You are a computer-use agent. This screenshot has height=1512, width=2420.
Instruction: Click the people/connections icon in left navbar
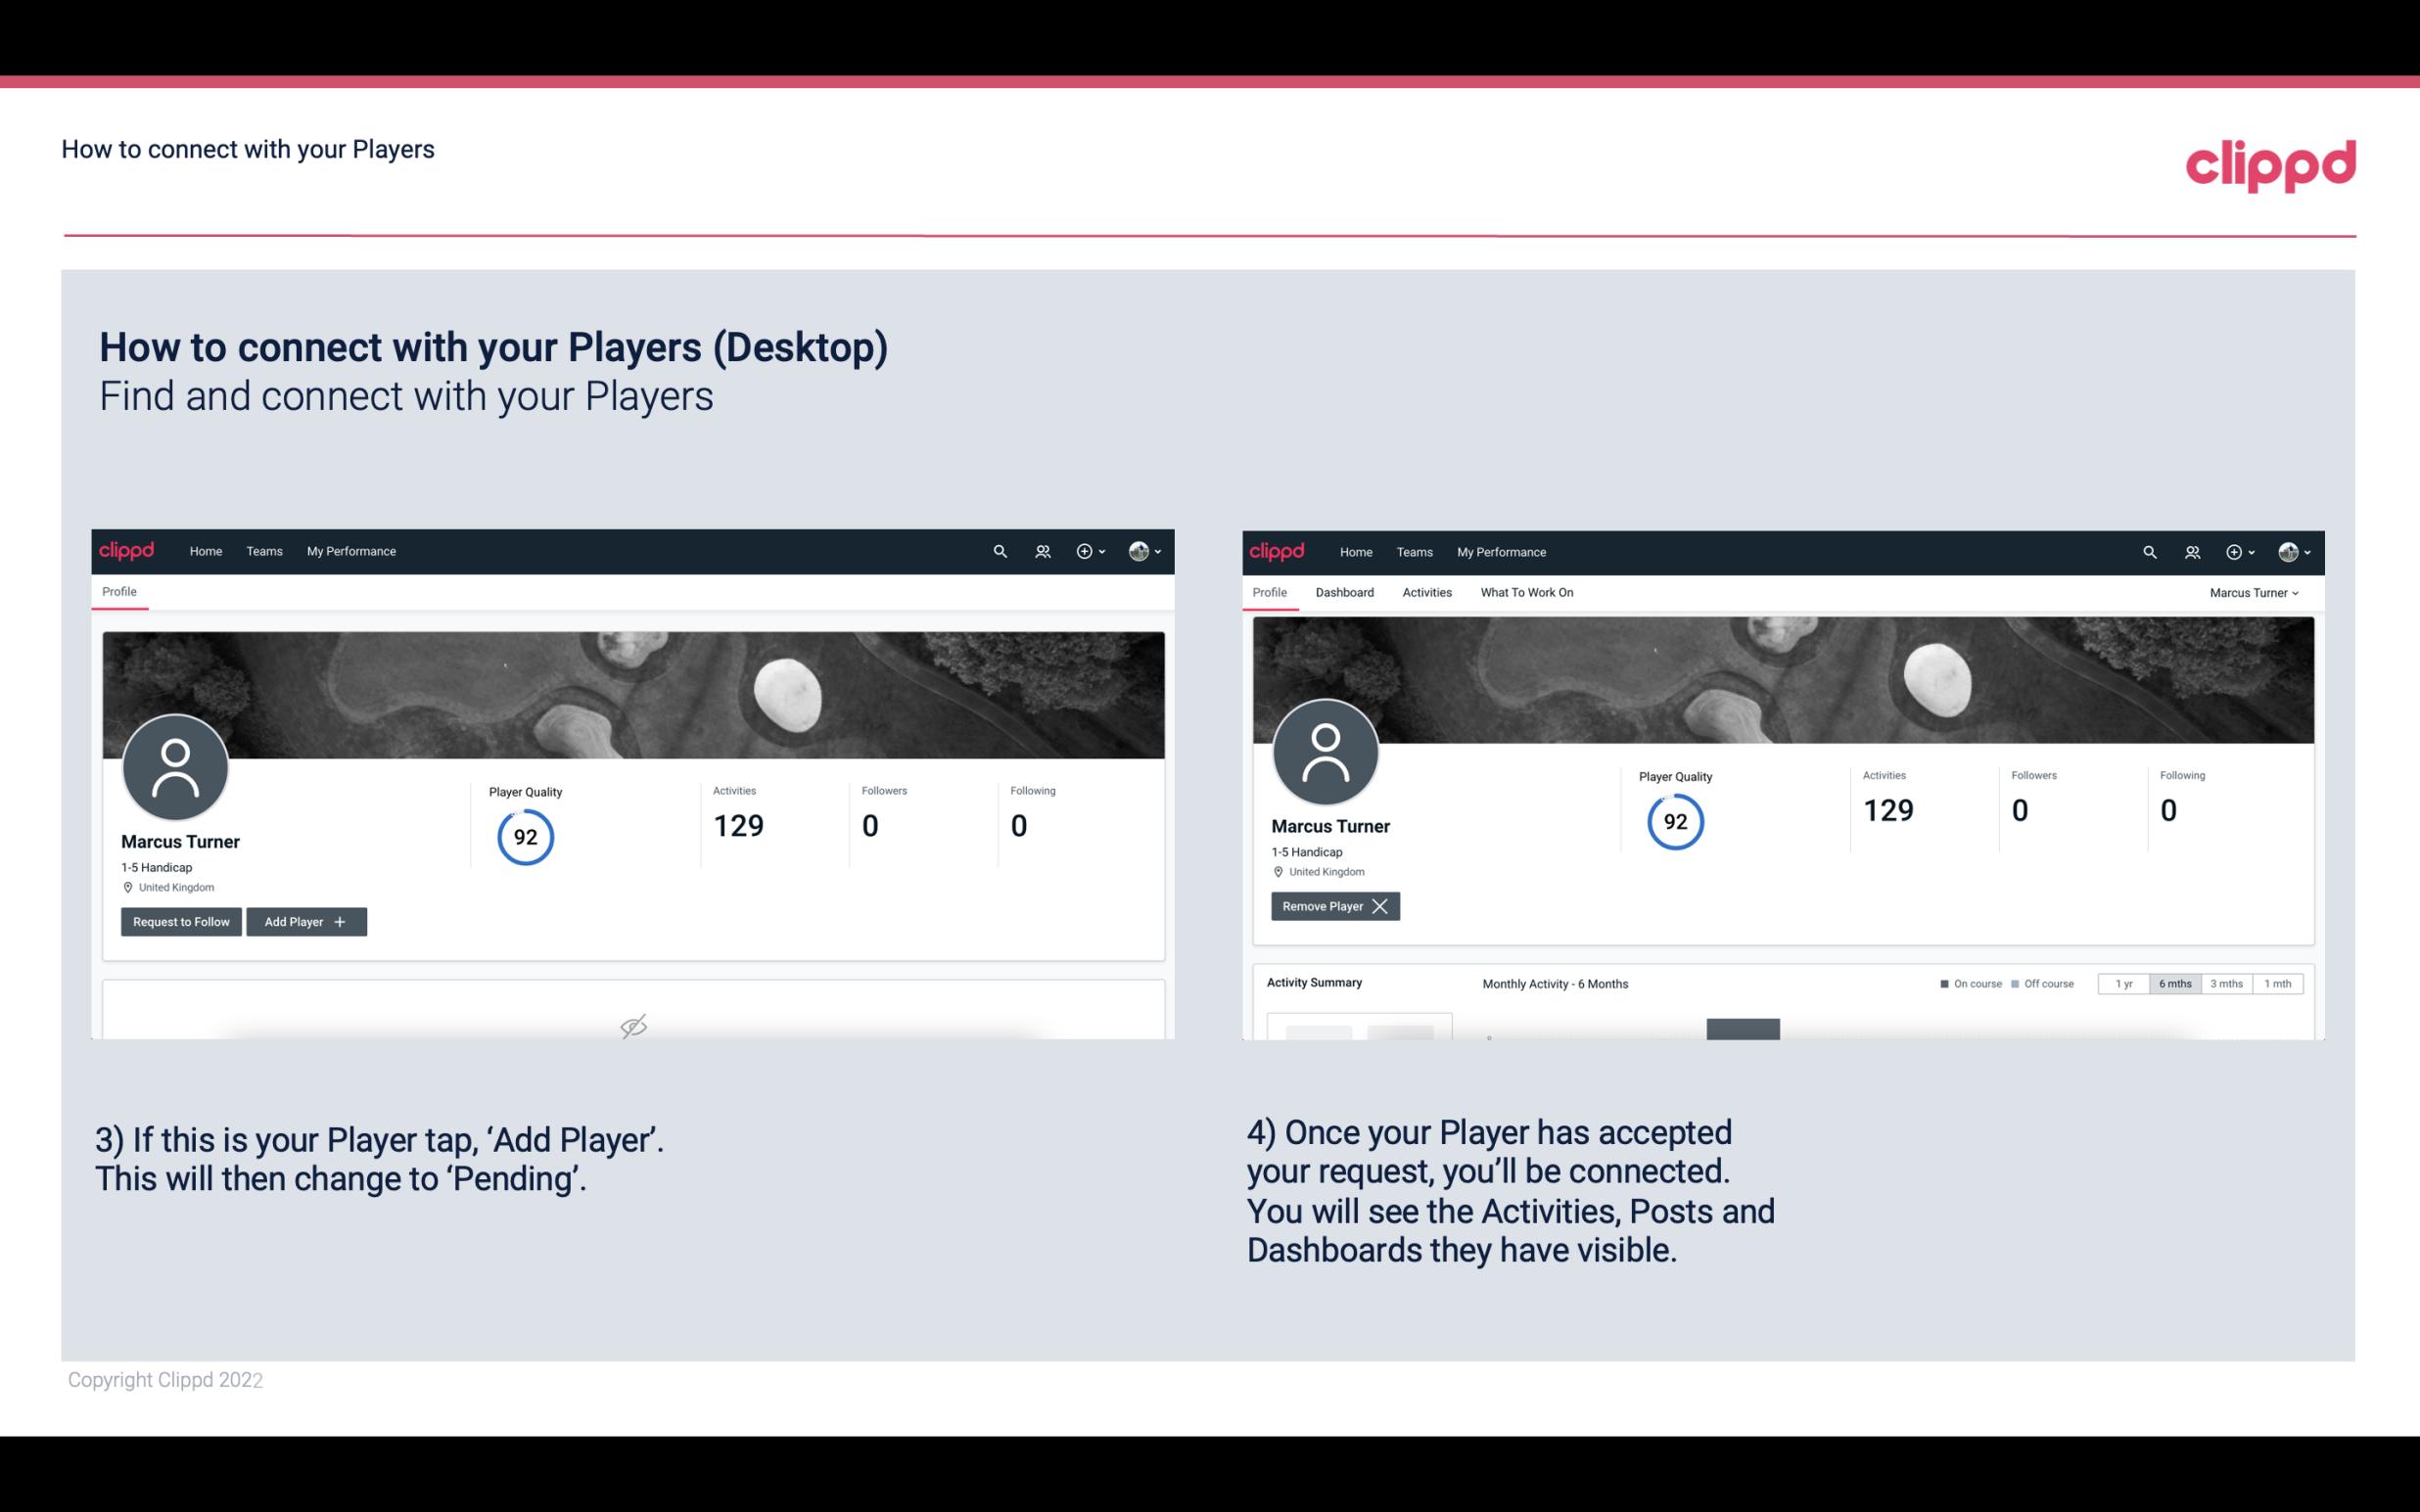click(x=1040, y=552)
